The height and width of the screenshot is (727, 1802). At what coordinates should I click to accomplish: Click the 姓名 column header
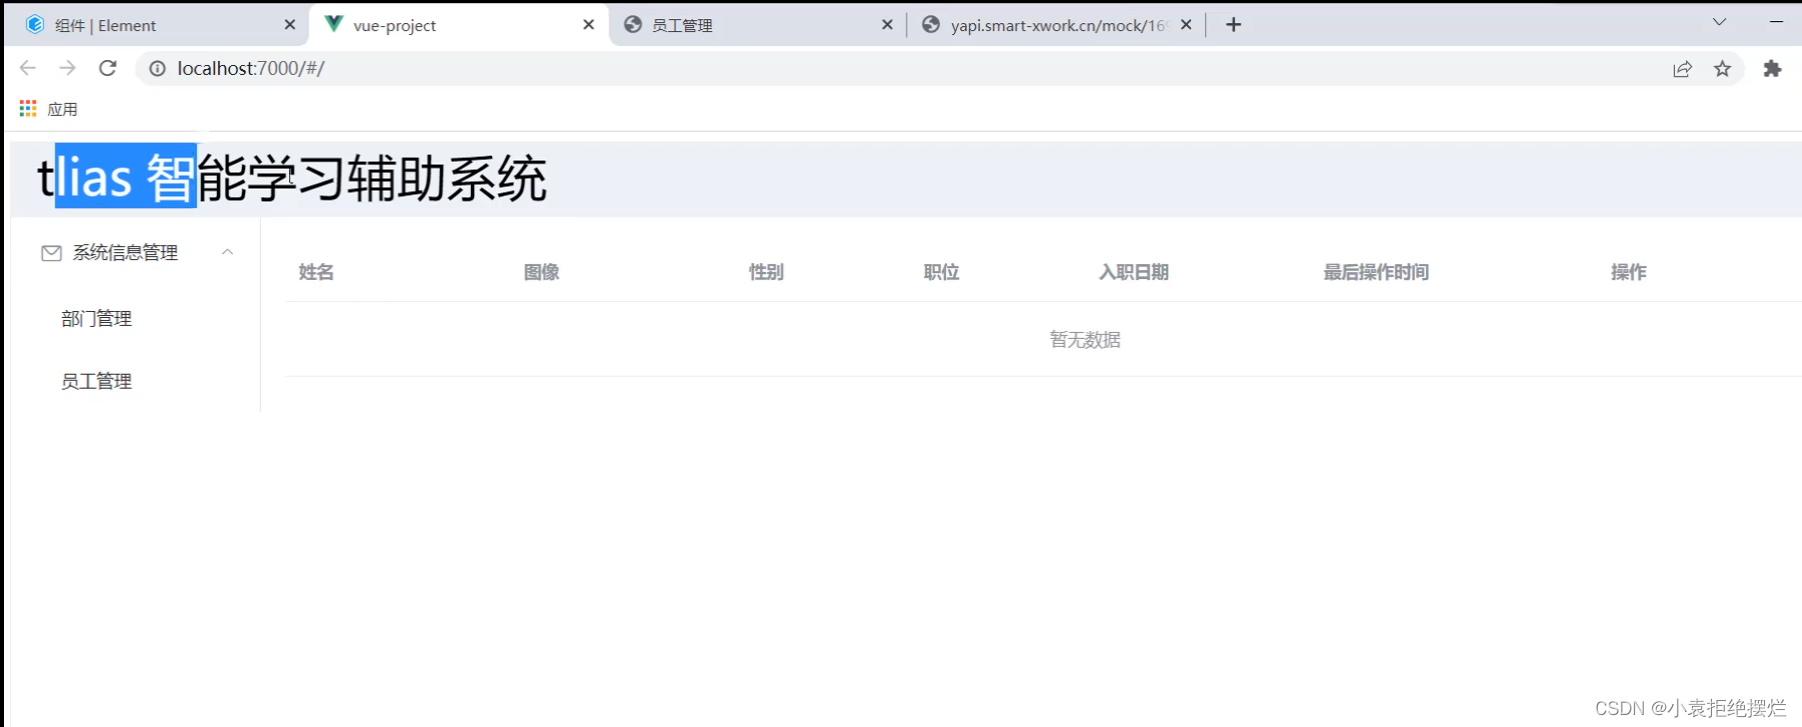pos(316,272)
